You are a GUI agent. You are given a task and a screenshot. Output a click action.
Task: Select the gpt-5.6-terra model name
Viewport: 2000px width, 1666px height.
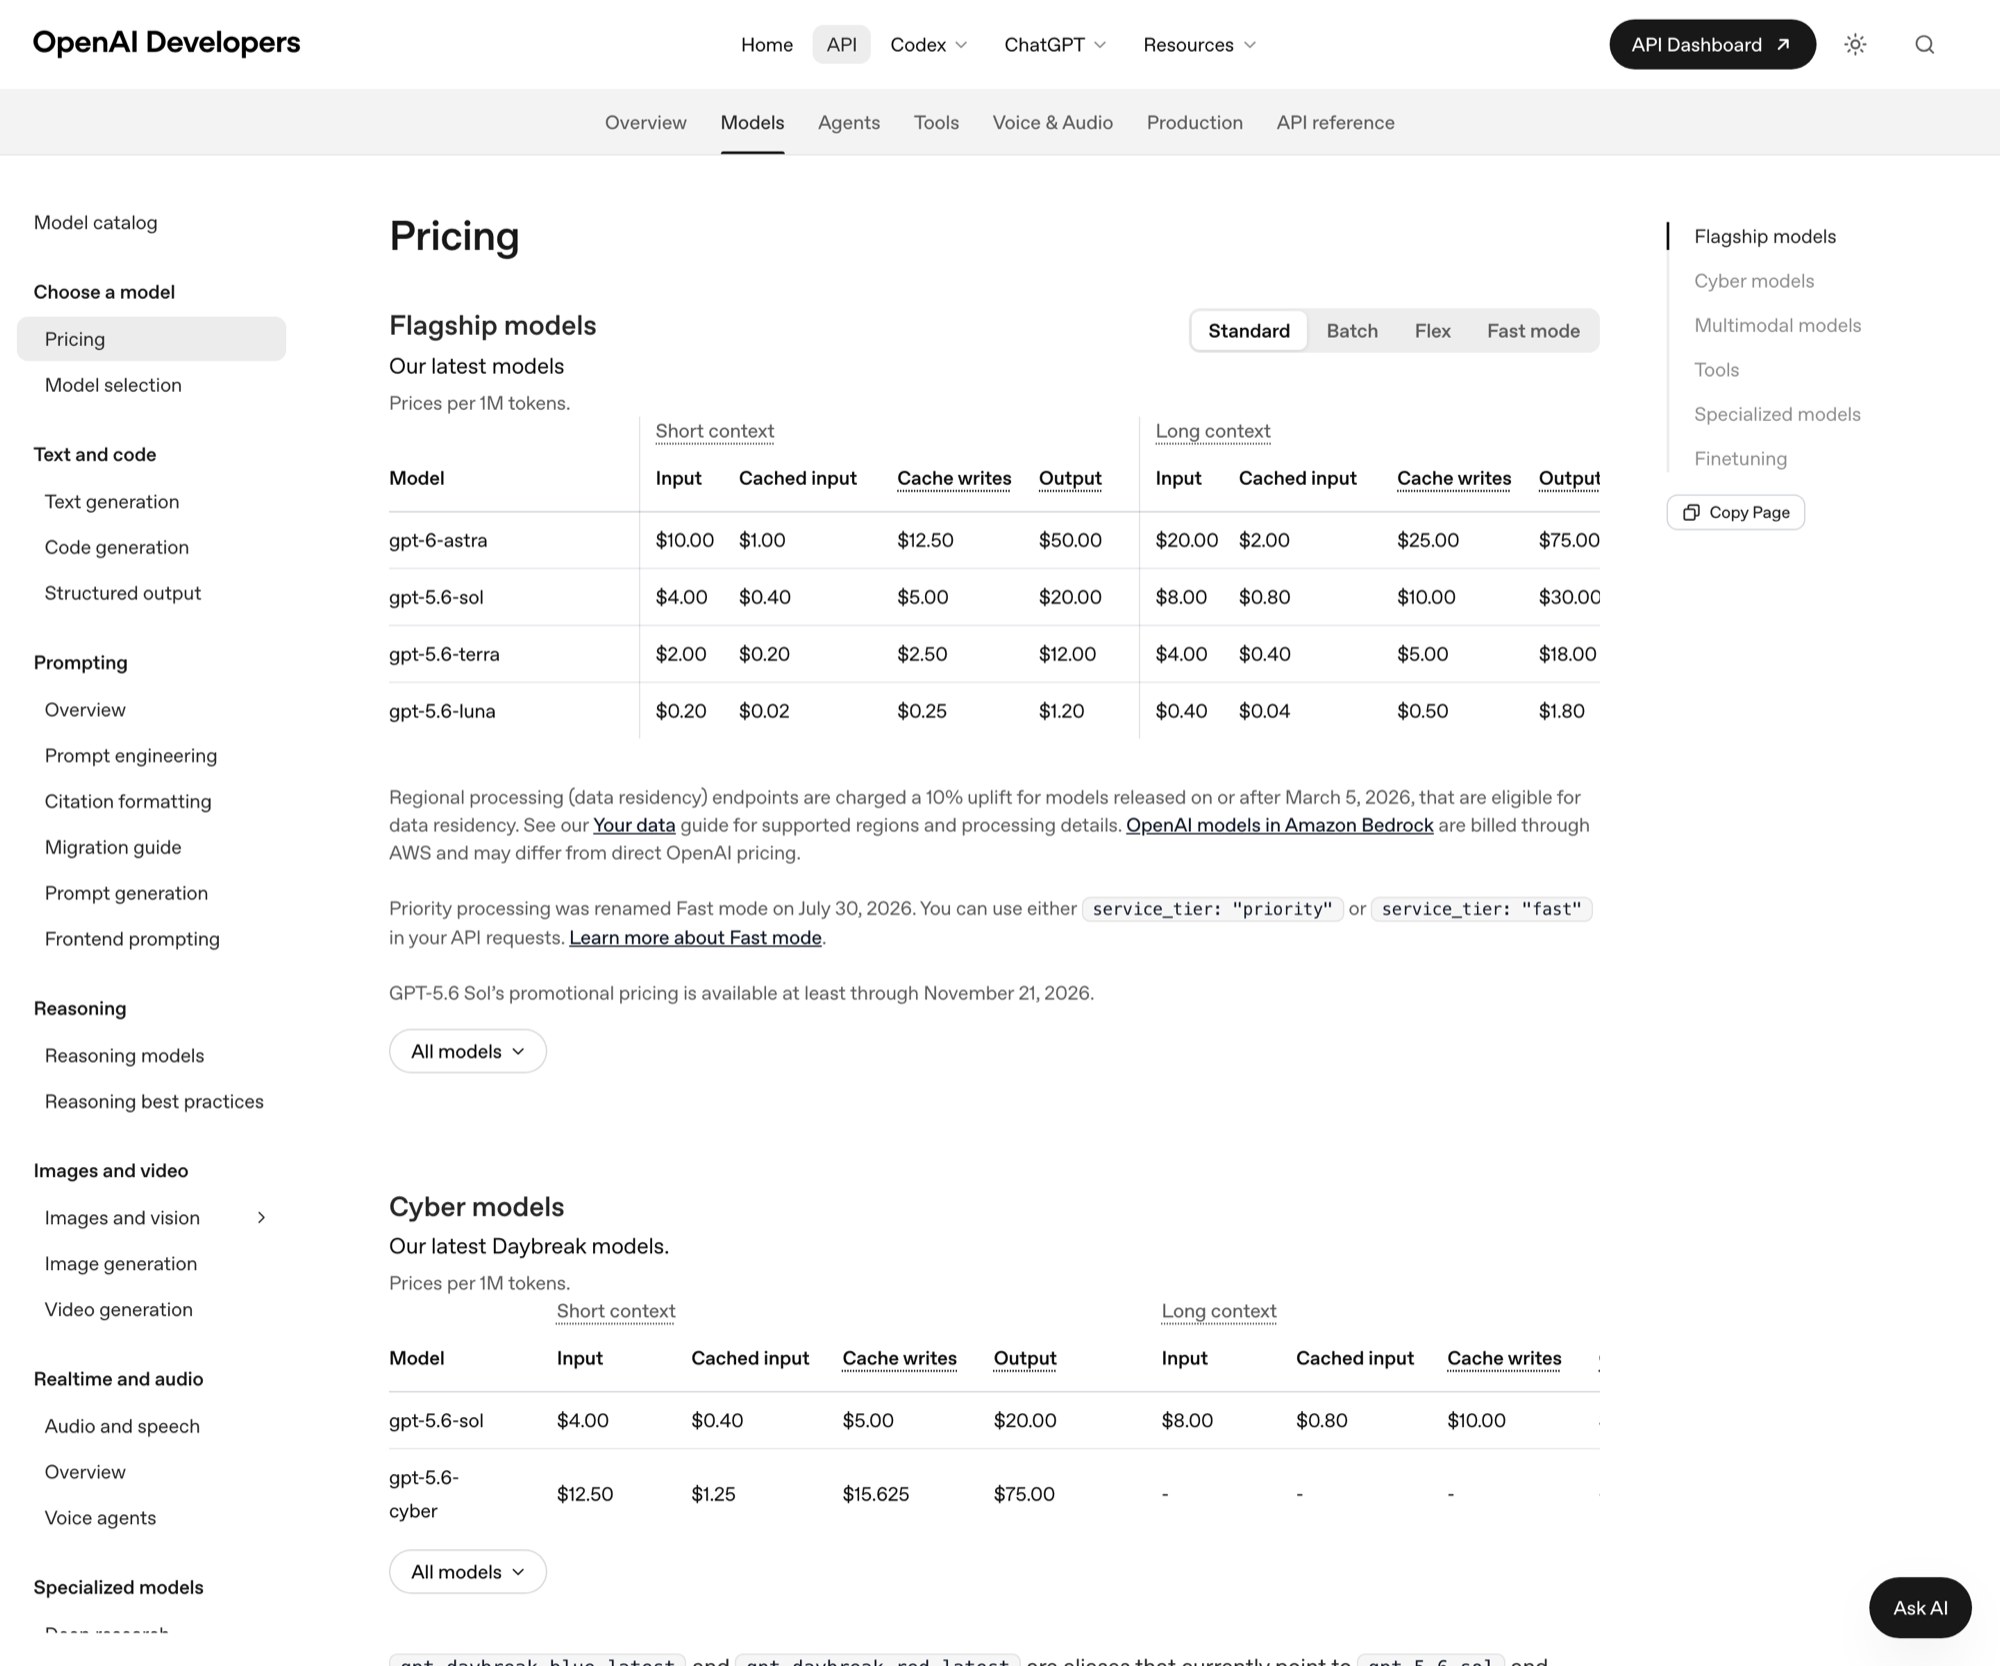pos(444,654)
